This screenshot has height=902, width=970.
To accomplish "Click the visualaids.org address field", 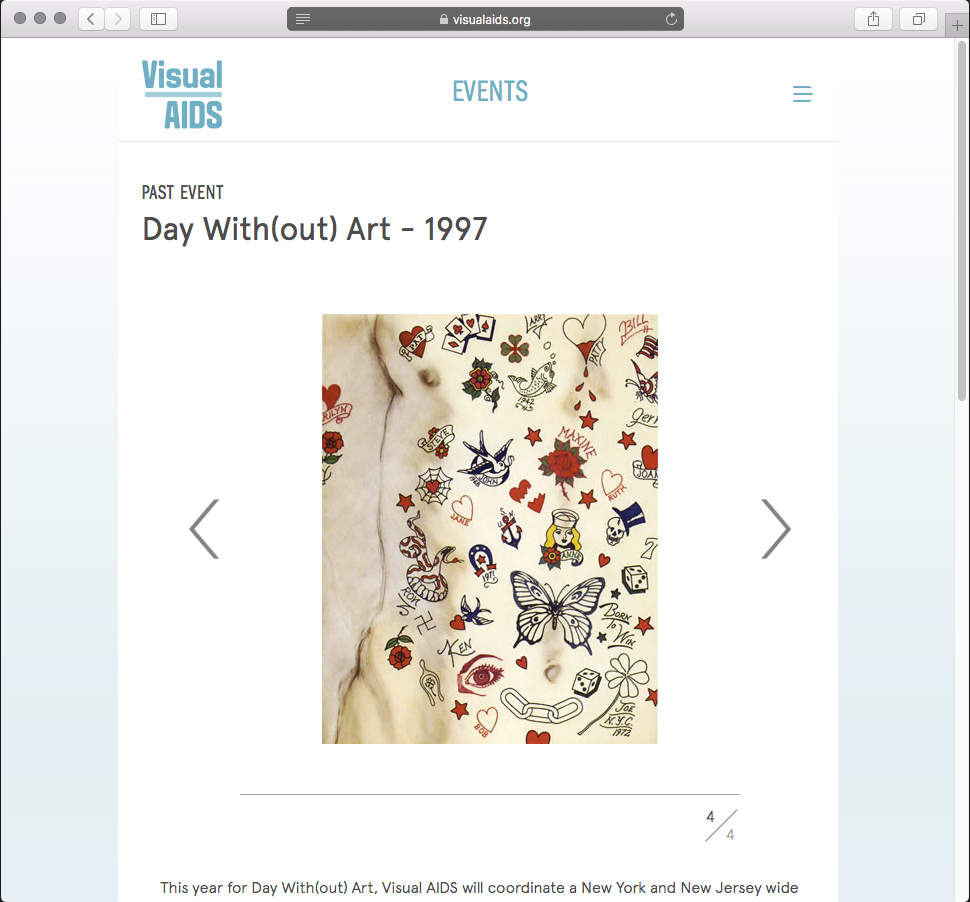I will coord(485,19).
